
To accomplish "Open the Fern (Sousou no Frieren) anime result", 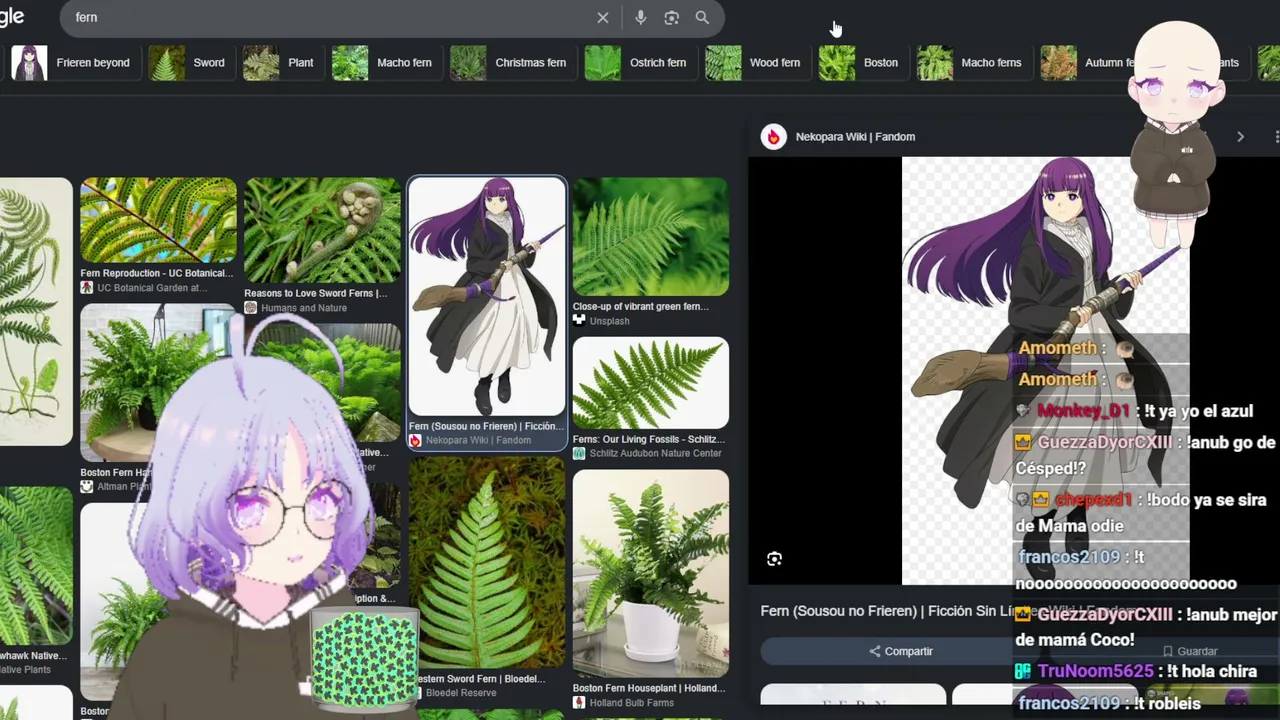I will click(x=487, y=297).
